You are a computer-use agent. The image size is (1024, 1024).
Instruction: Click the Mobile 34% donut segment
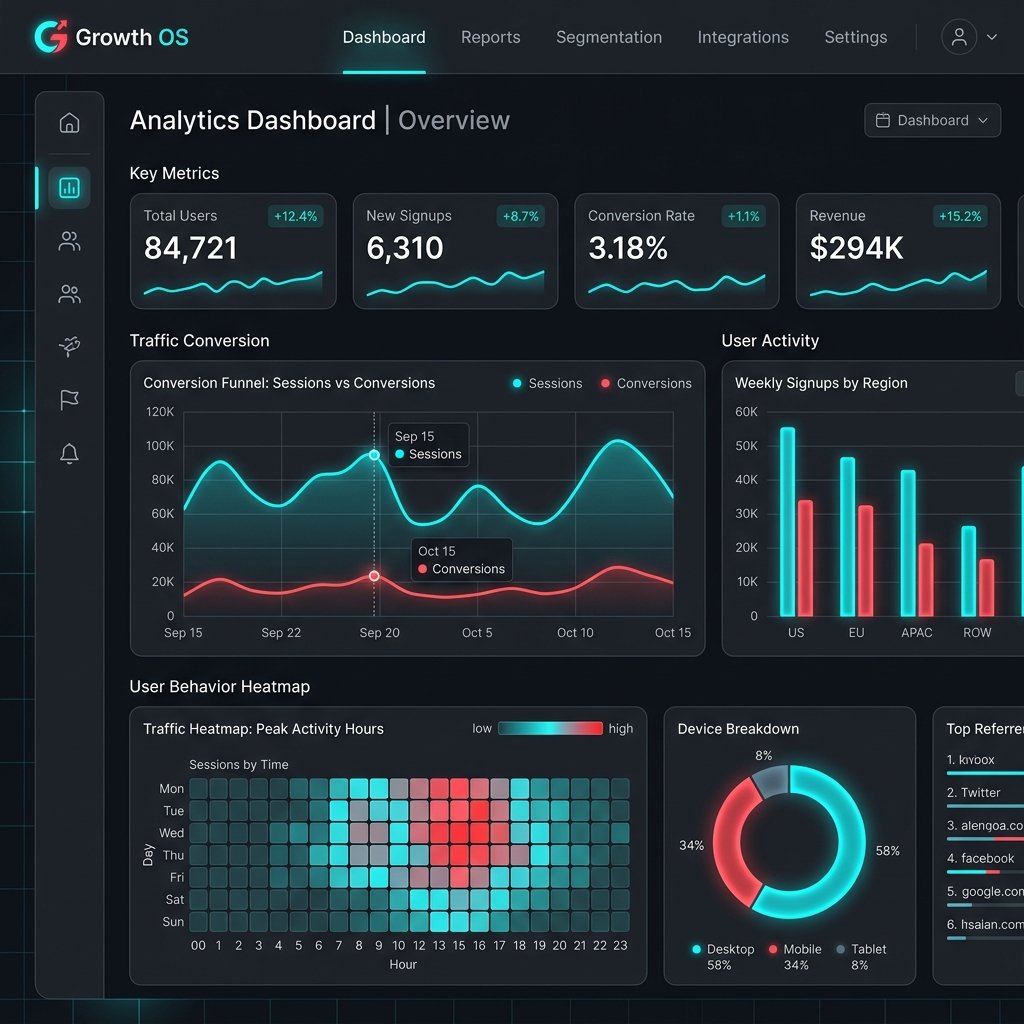(727, 842)
